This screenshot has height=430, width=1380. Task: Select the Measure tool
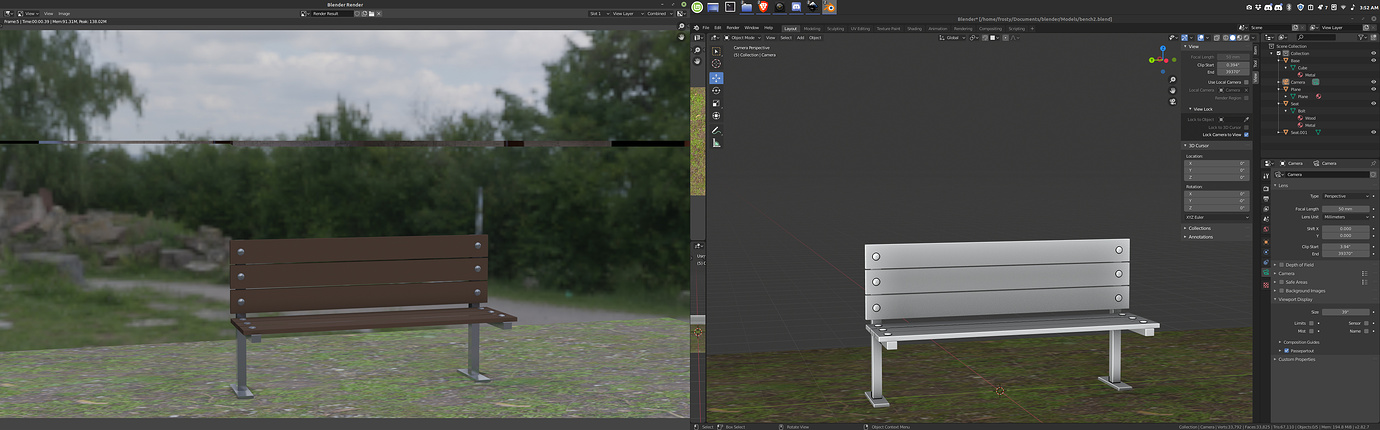click(717, 143)
